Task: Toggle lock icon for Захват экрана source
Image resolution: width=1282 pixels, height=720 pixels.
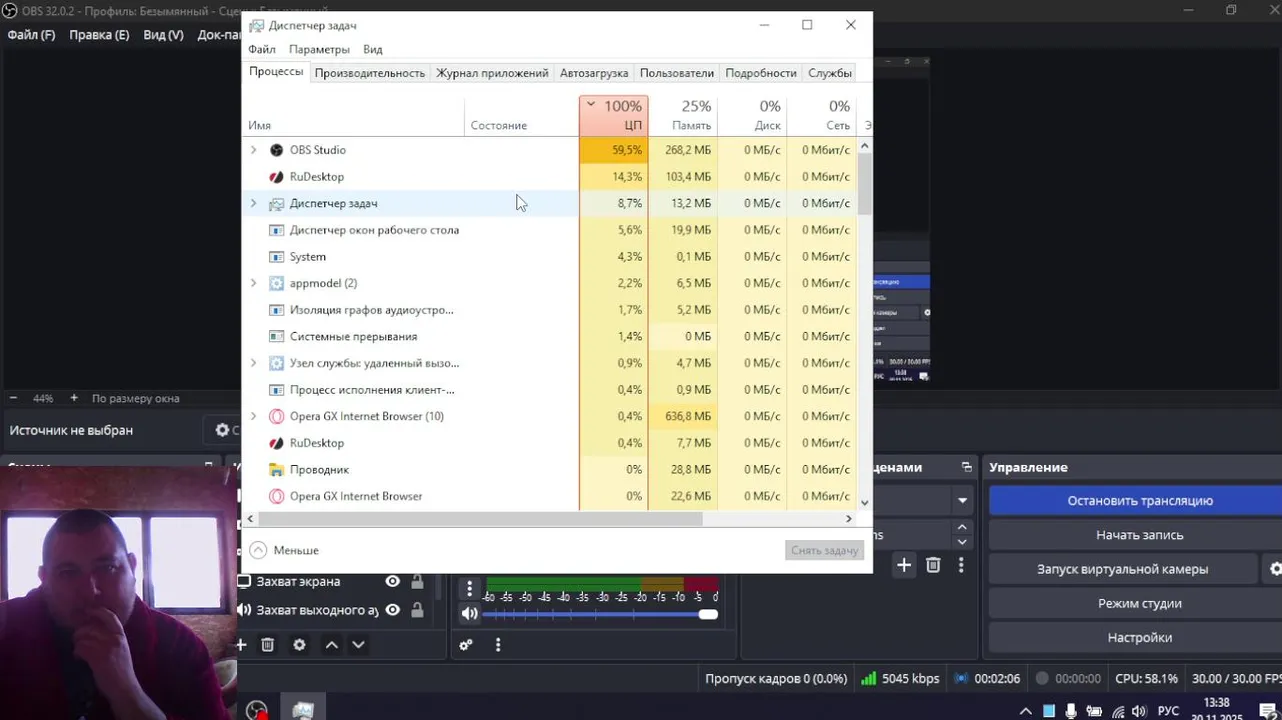Action: (418, 581)
